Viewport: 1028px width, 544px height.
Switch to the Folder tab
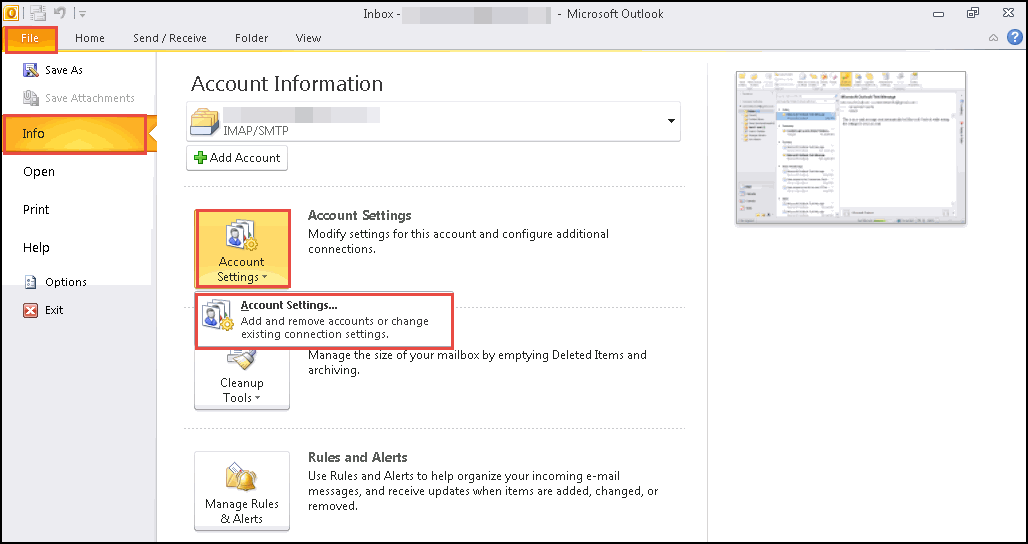252,39
